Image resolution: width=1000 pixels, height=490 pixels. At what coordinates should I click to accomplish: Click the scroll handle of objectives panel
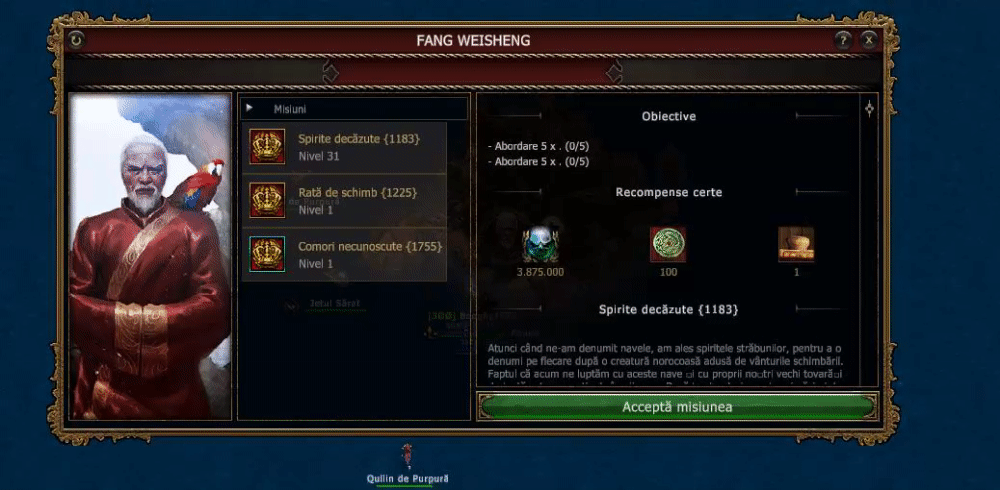pos(869,109)
